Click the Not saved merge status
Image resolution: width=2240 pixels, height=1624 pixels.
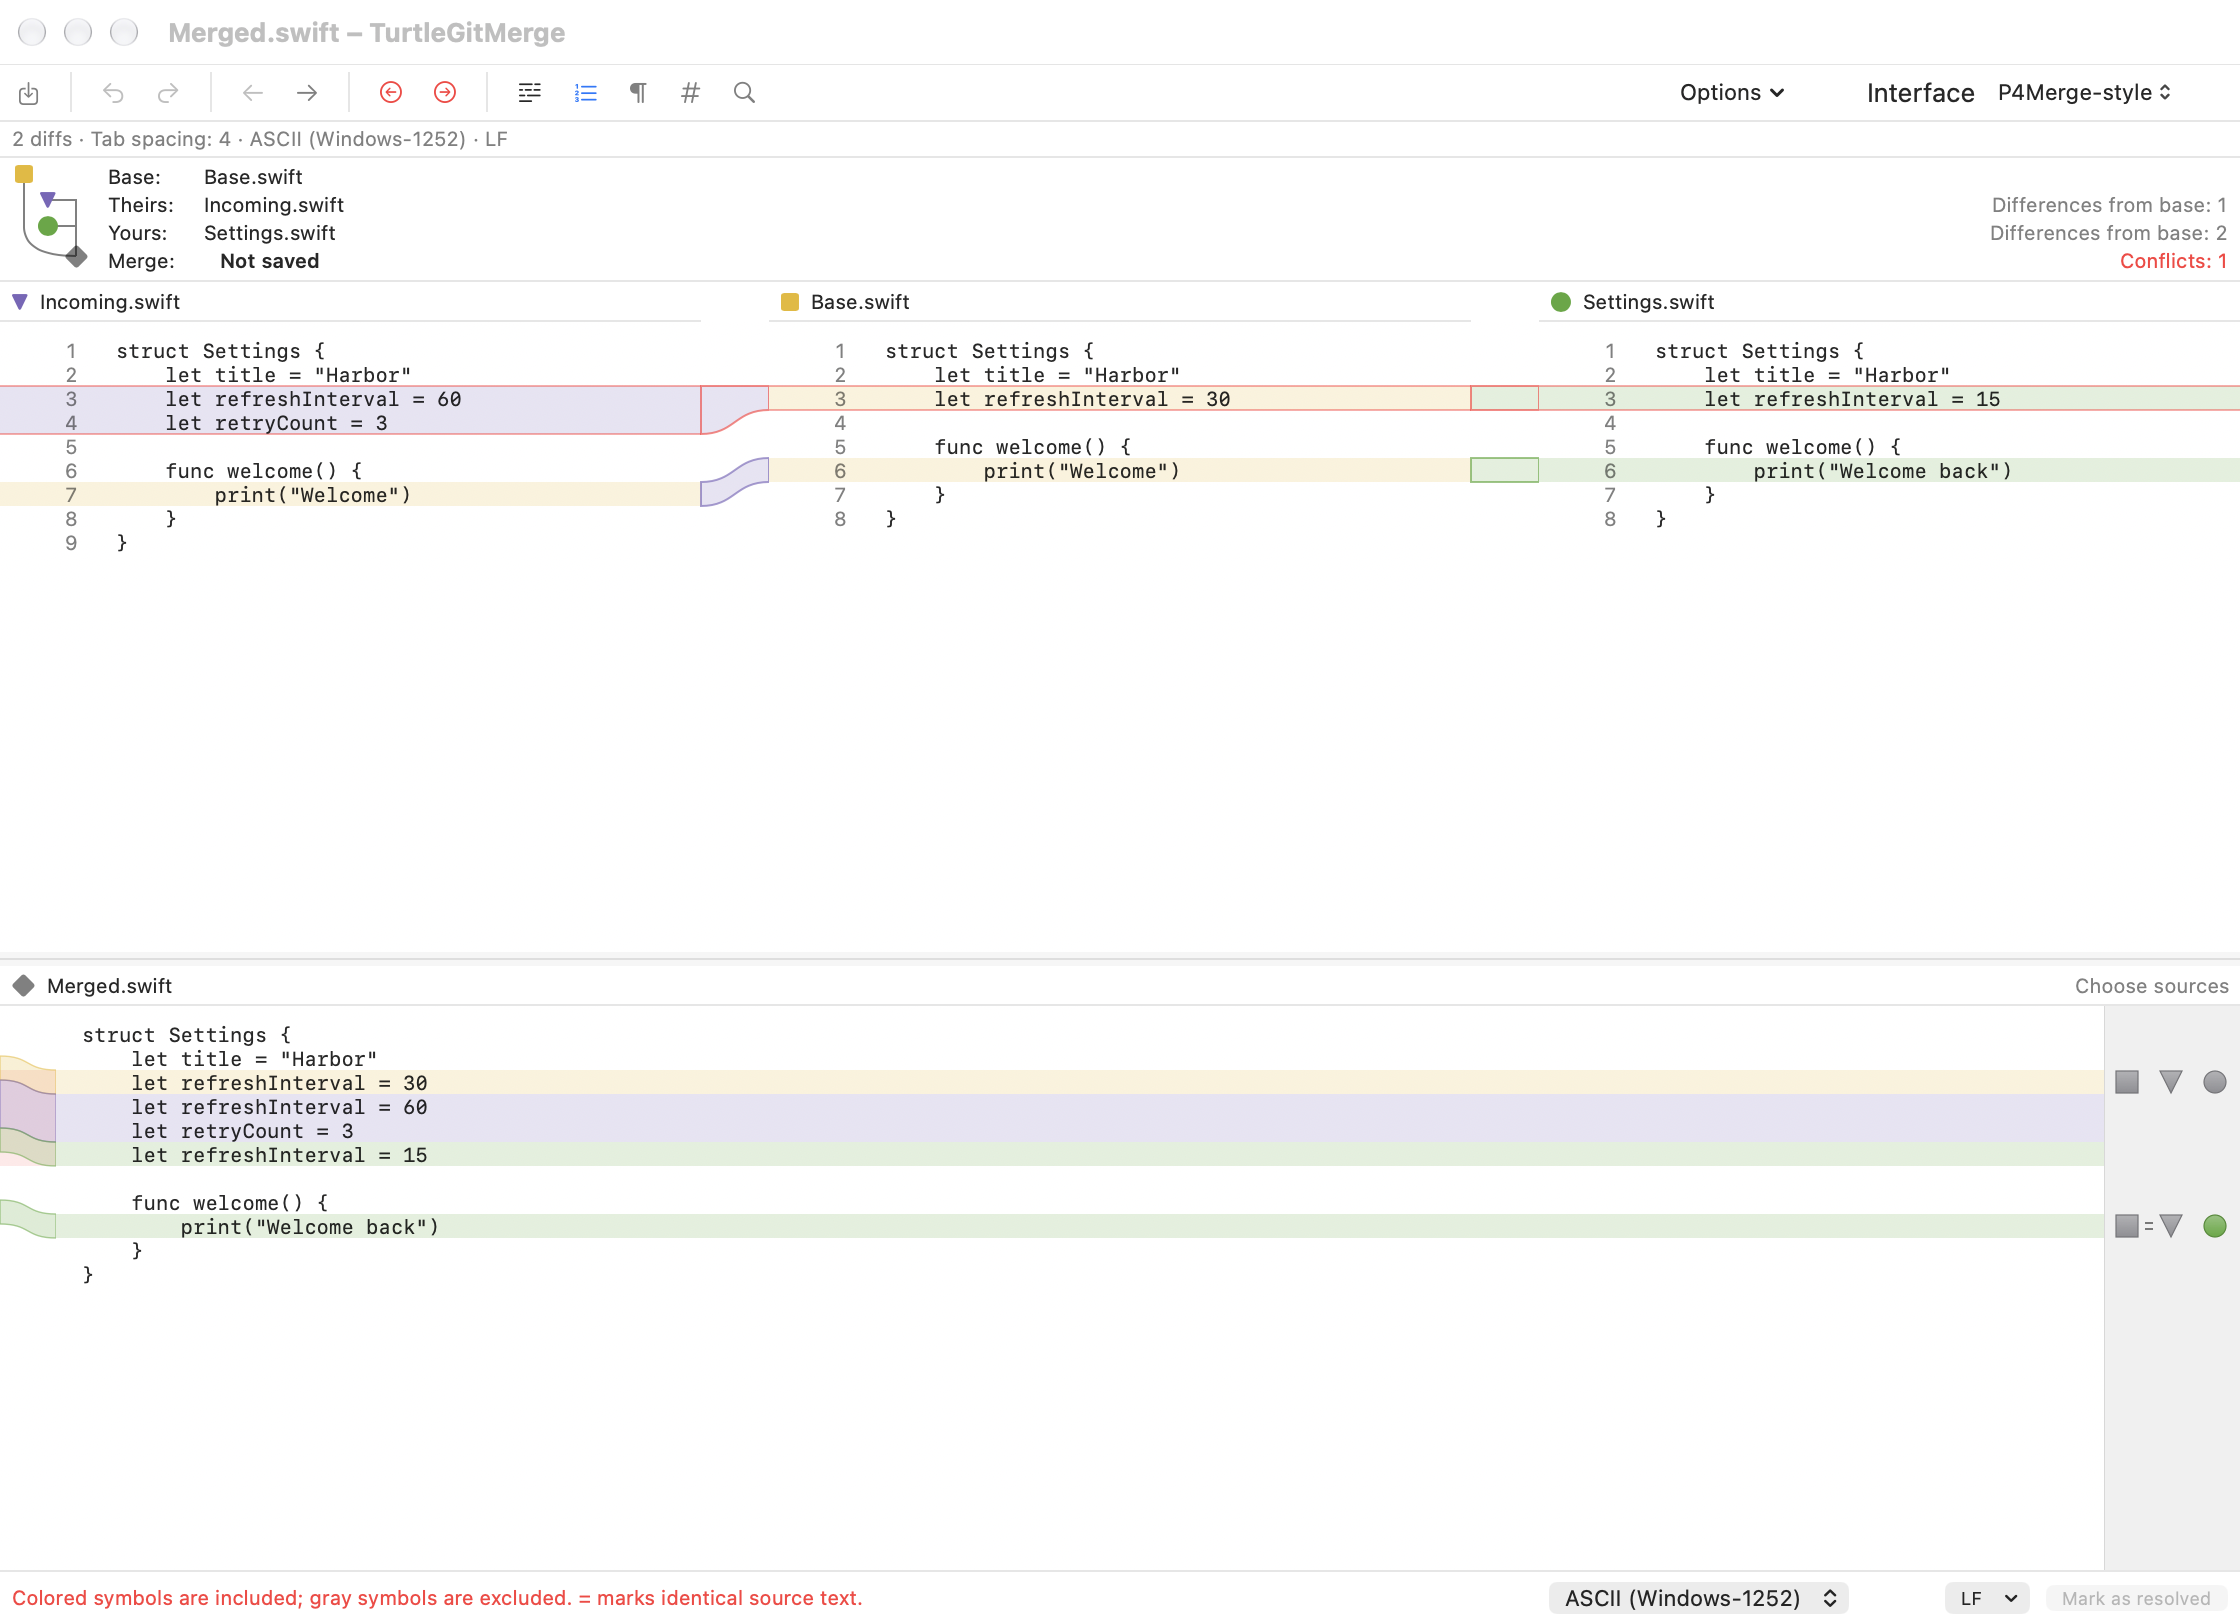click(270, 261)
